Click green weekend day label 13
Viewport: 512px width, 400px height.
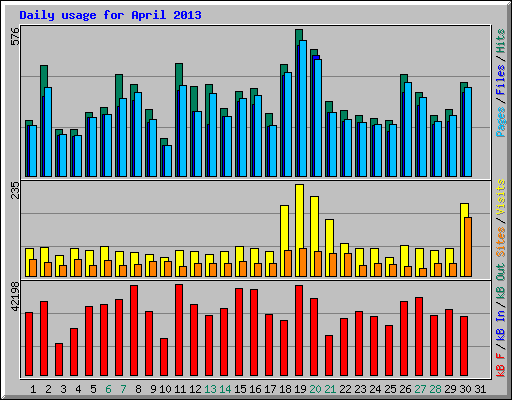click(210, 389)
